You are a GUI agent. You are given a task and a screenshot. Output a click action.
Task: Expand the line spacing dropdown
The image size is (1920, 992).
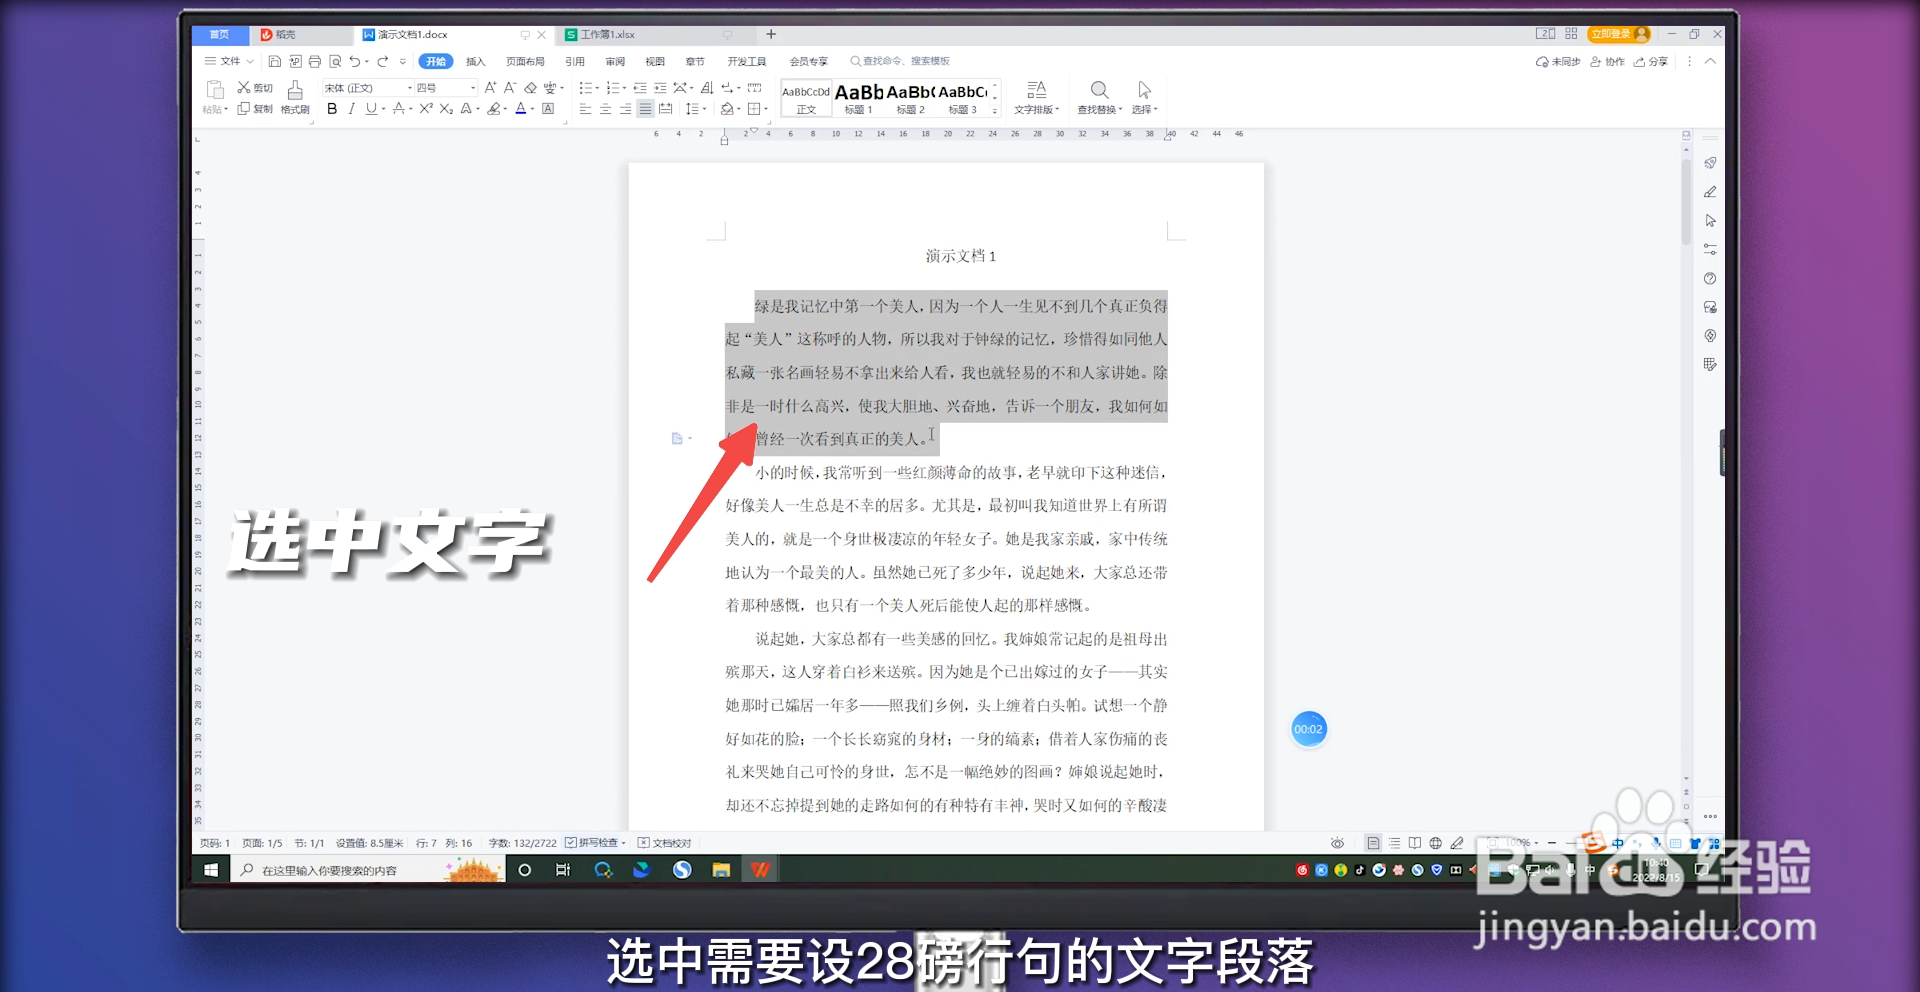point(703,109)
